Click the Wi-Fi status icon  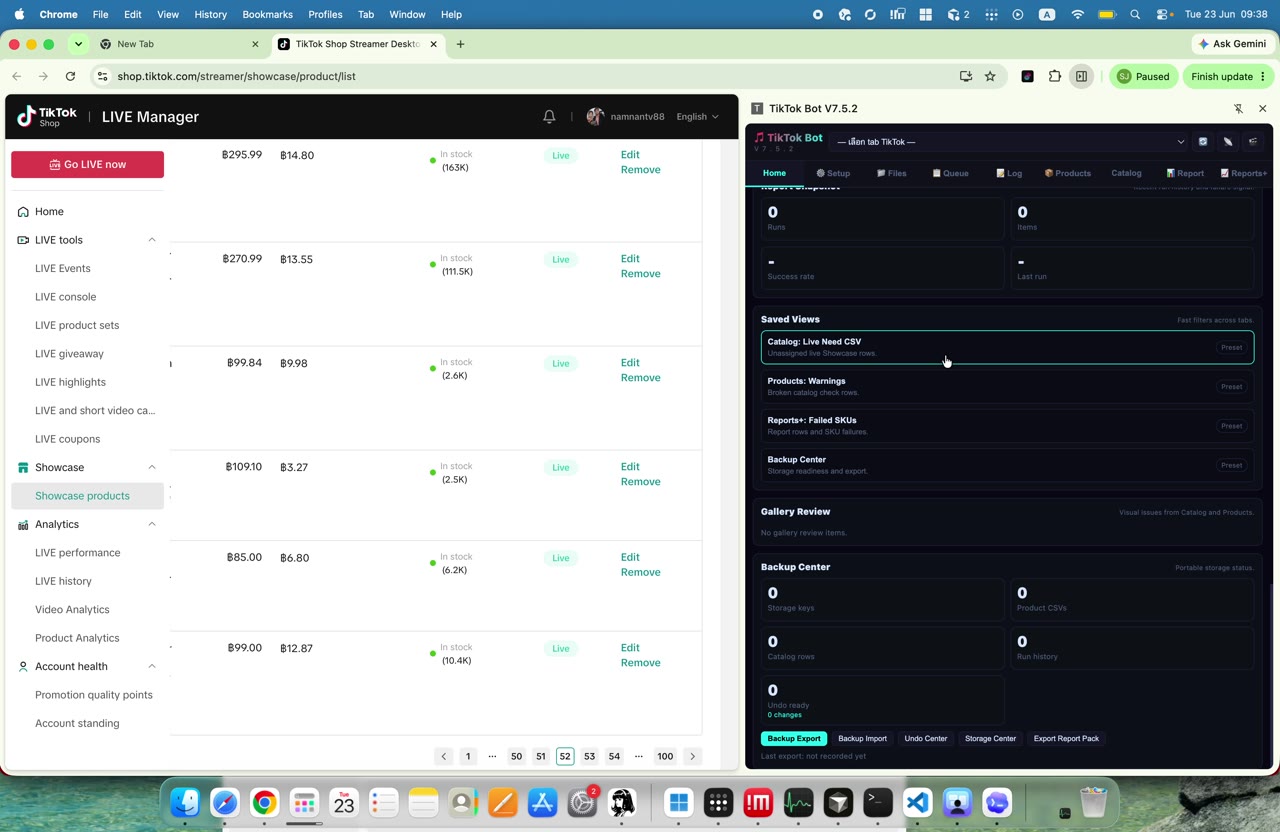tap(1077, 14)
